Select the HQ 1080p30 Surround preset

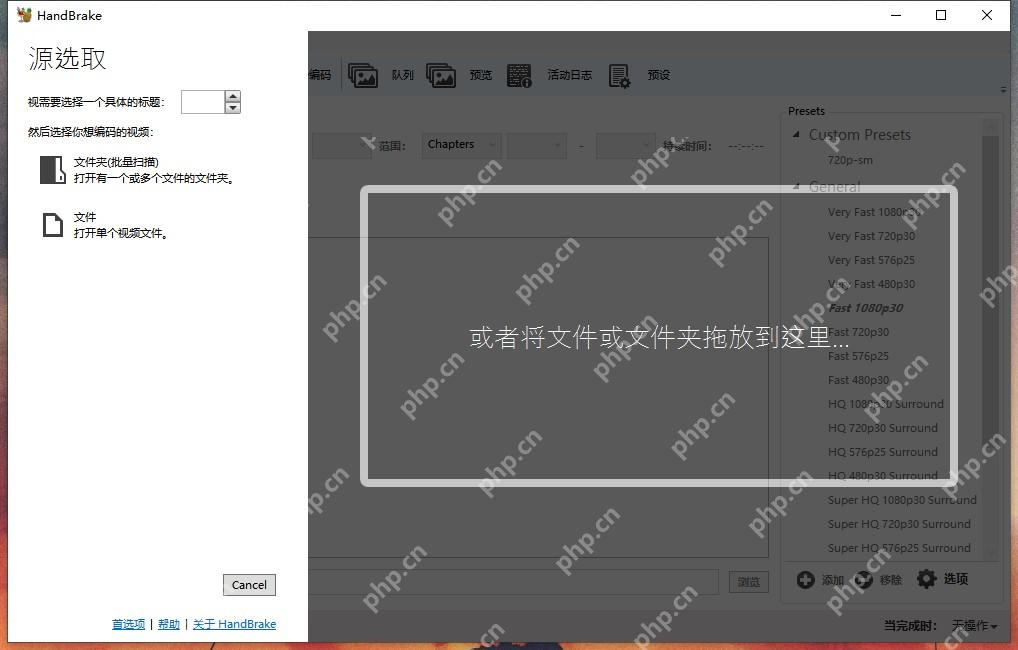[886, 405]
